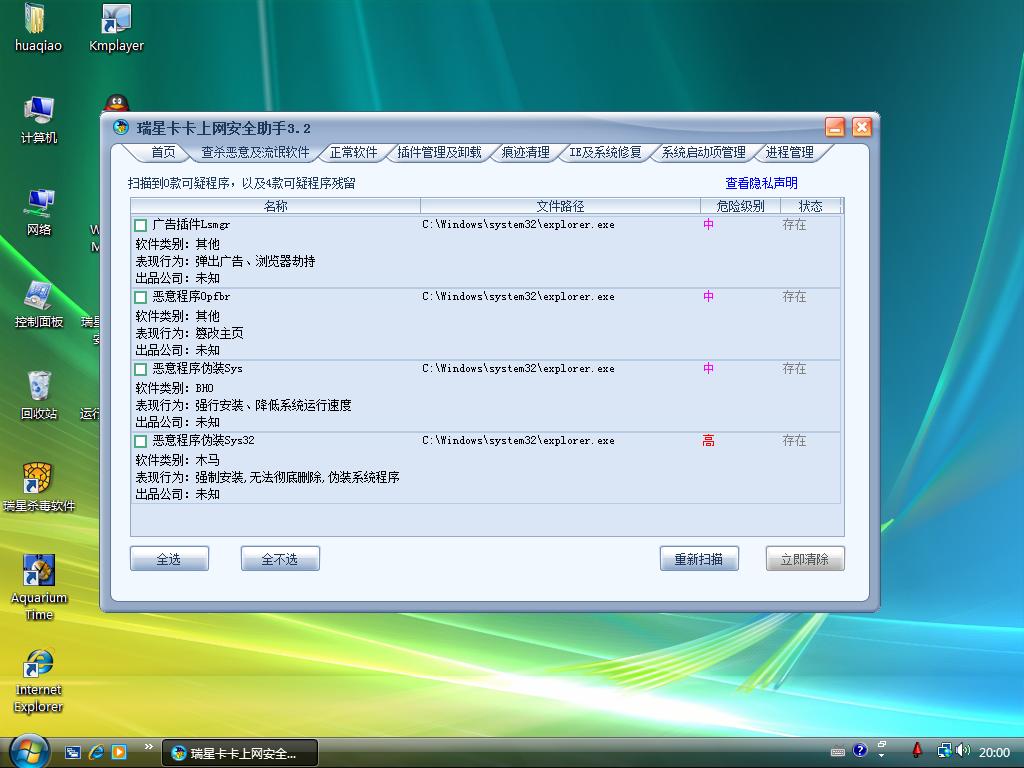
Task: Switch to the 系统启动项管理 tab
Action: tap(703, 152)
